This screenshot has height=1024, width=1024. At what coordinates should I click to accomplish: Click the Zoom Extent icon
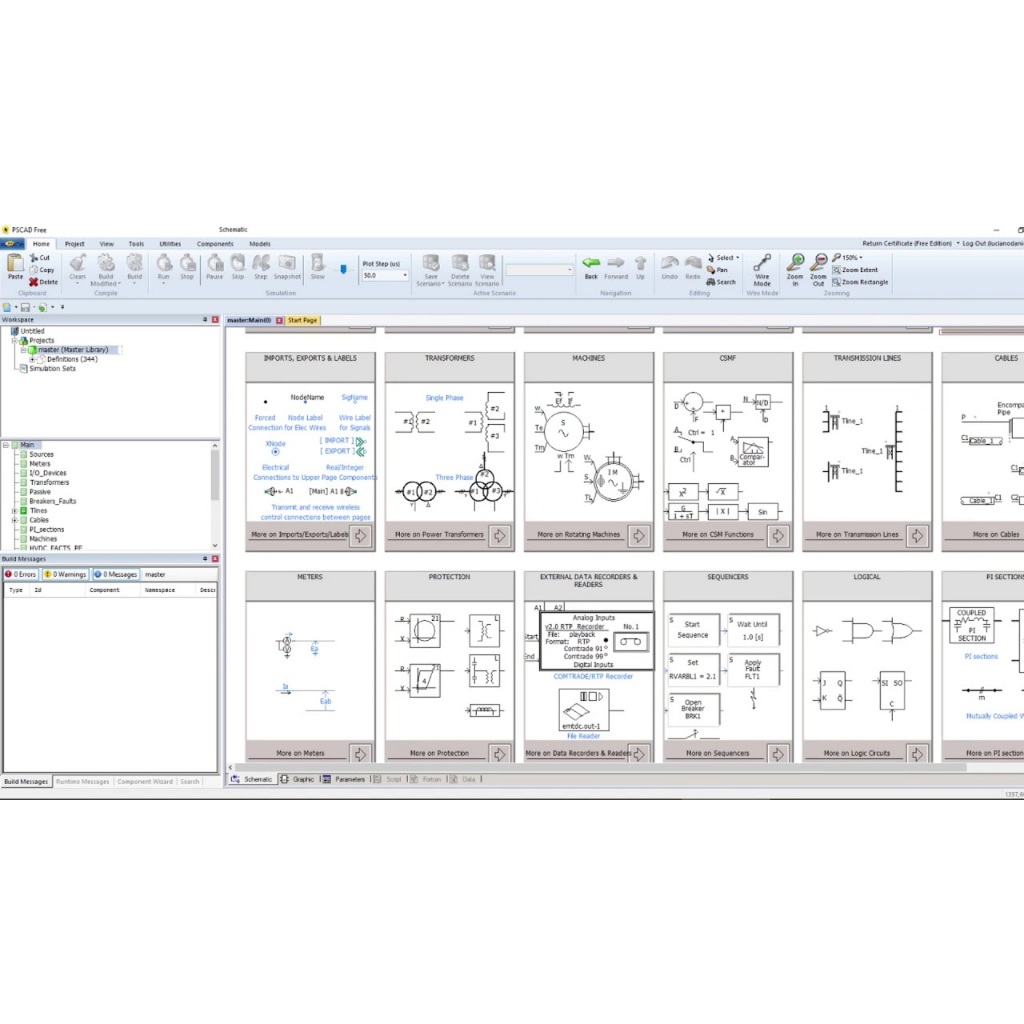[836, 270]
